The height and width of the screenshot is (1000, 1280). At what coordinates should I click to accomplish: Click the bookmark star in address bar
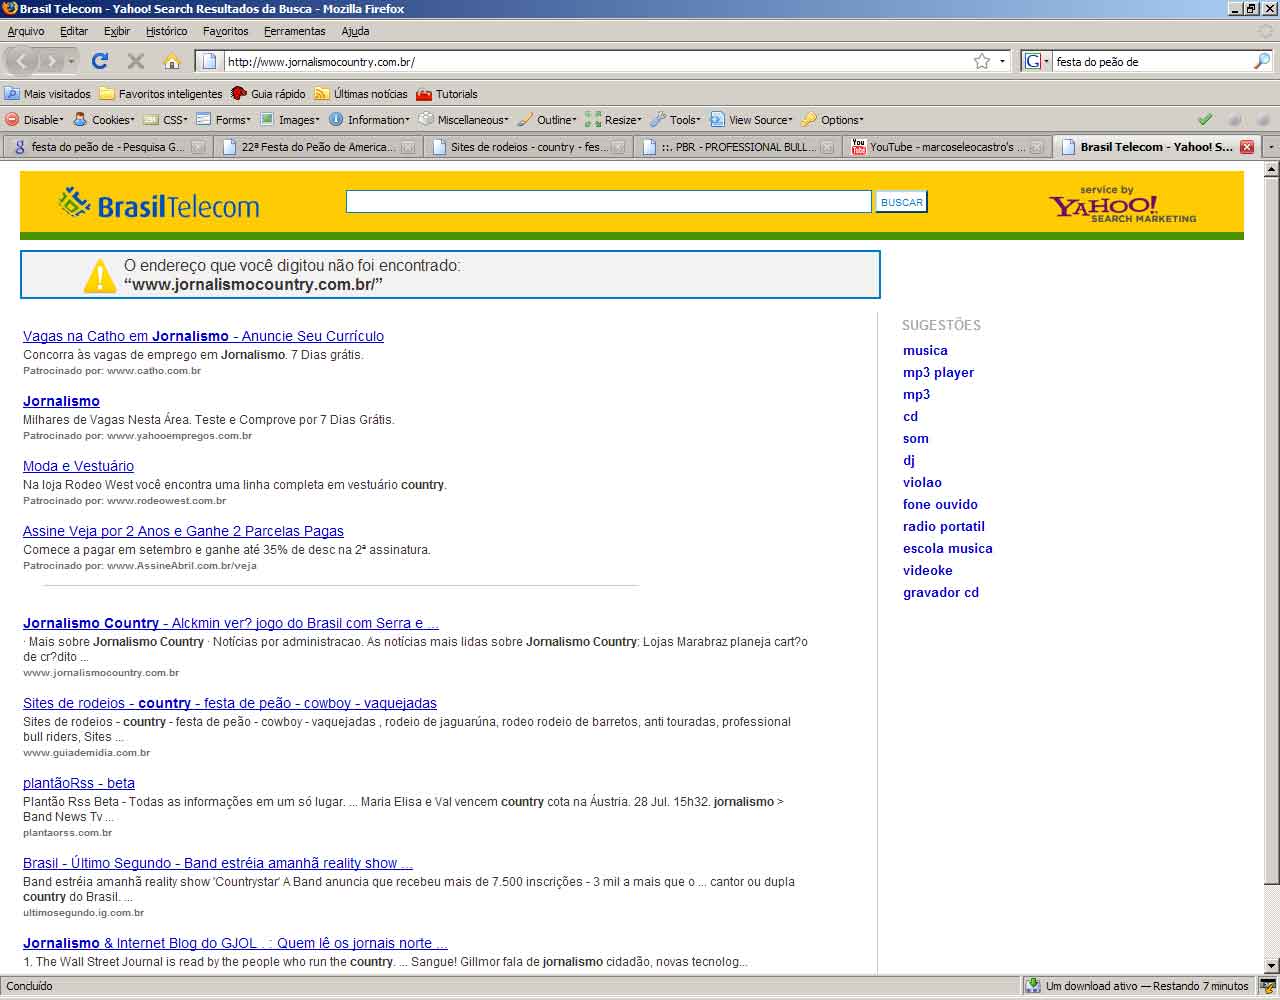(982, 61)
